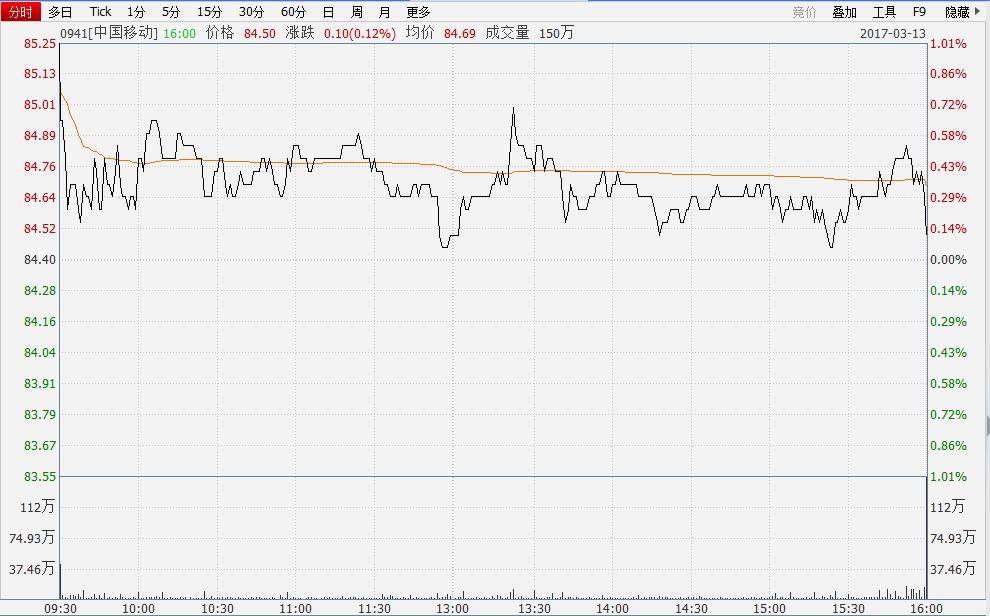Click the 11:30 time axis label
The image size is (990, 616).
tap(374, 609)
